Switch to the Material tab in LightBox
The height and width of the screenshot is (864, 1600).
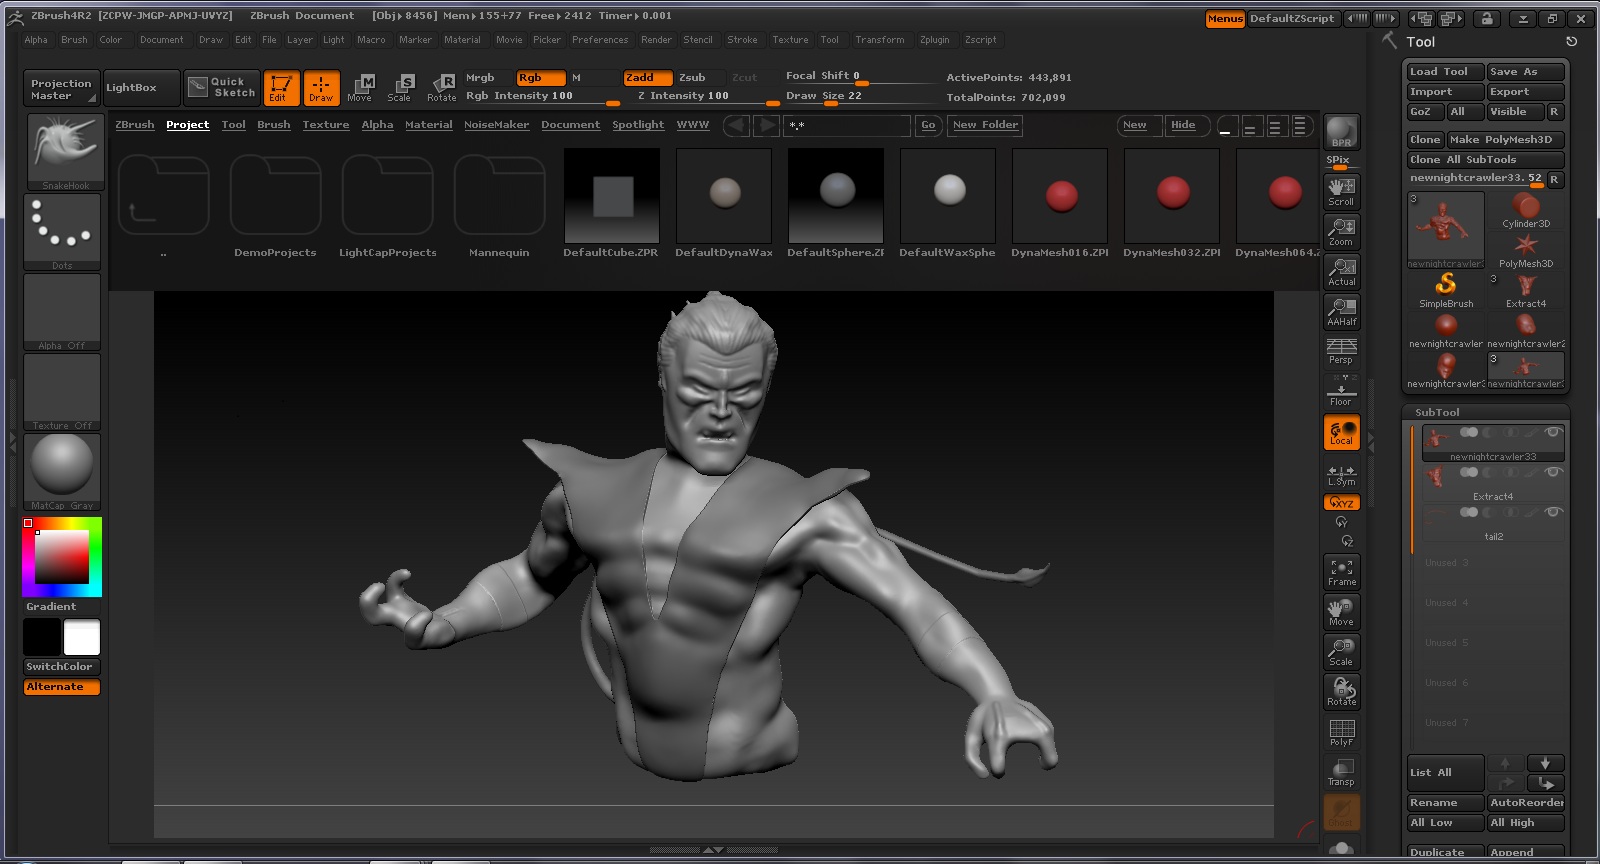click(428, 125)
